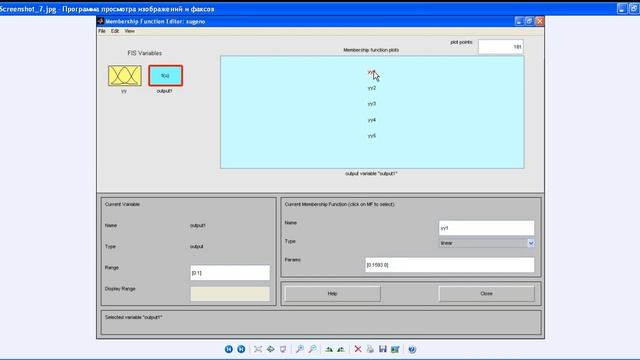Click the Range input field
The image size is (640, 360).
(230, 273)
